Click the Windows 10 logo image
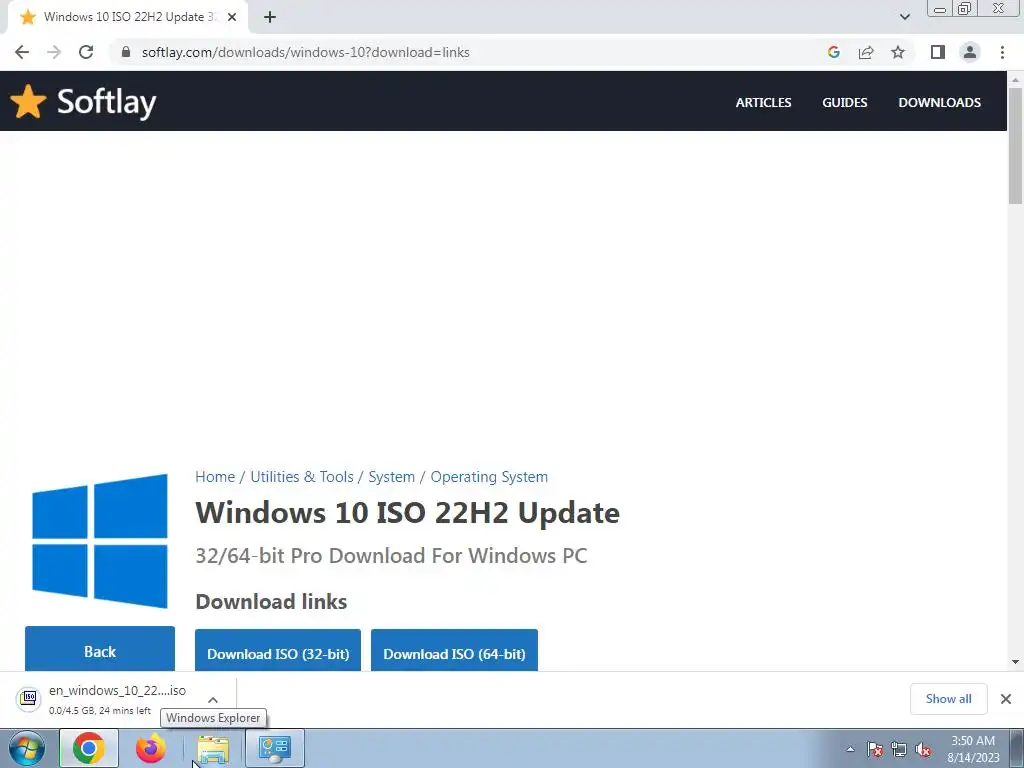 pyautogui.click(x=99, y=541)
